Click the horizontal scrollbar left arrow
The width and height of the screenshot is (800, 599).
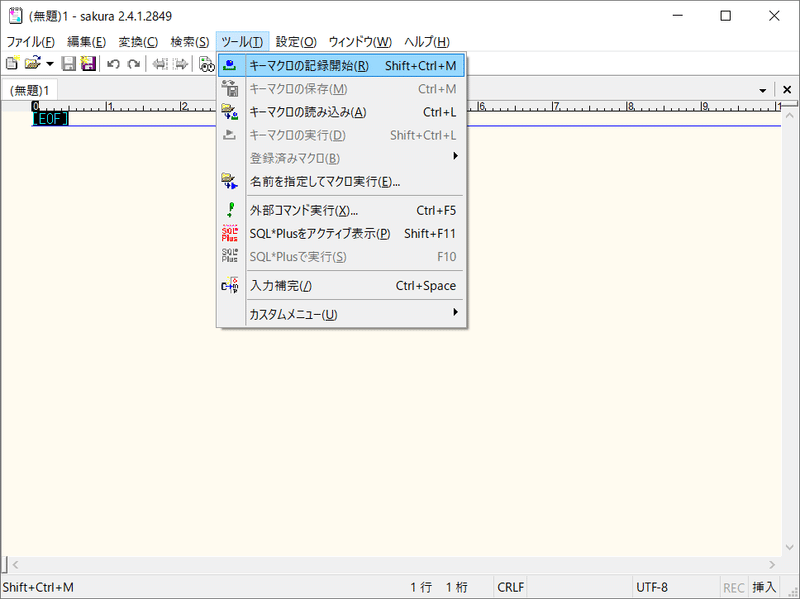pyautogui.click(x=15, y=564)
